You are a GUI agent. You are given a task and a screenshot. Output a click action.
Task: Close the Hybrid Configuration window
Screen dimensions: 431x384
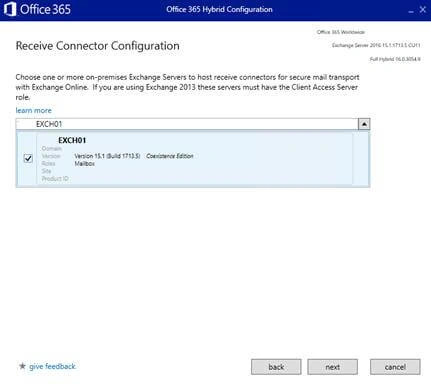point(423,10)
